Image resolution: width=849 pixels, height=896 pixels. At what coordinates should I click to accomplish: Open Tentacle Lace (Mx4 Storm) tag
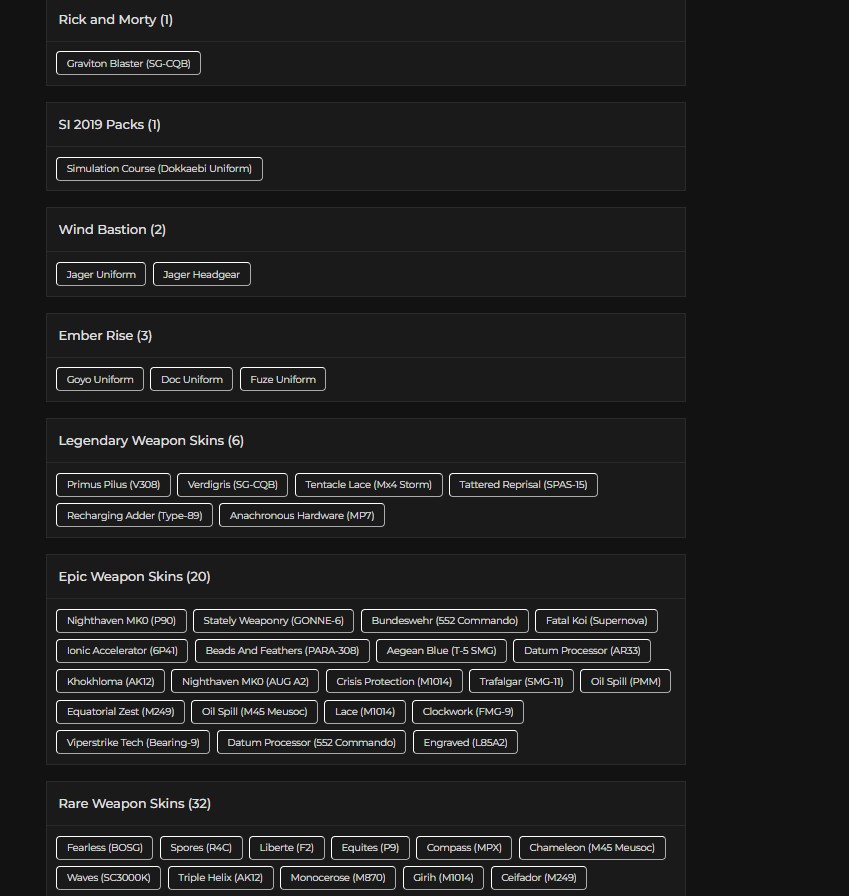coord(369,485)
